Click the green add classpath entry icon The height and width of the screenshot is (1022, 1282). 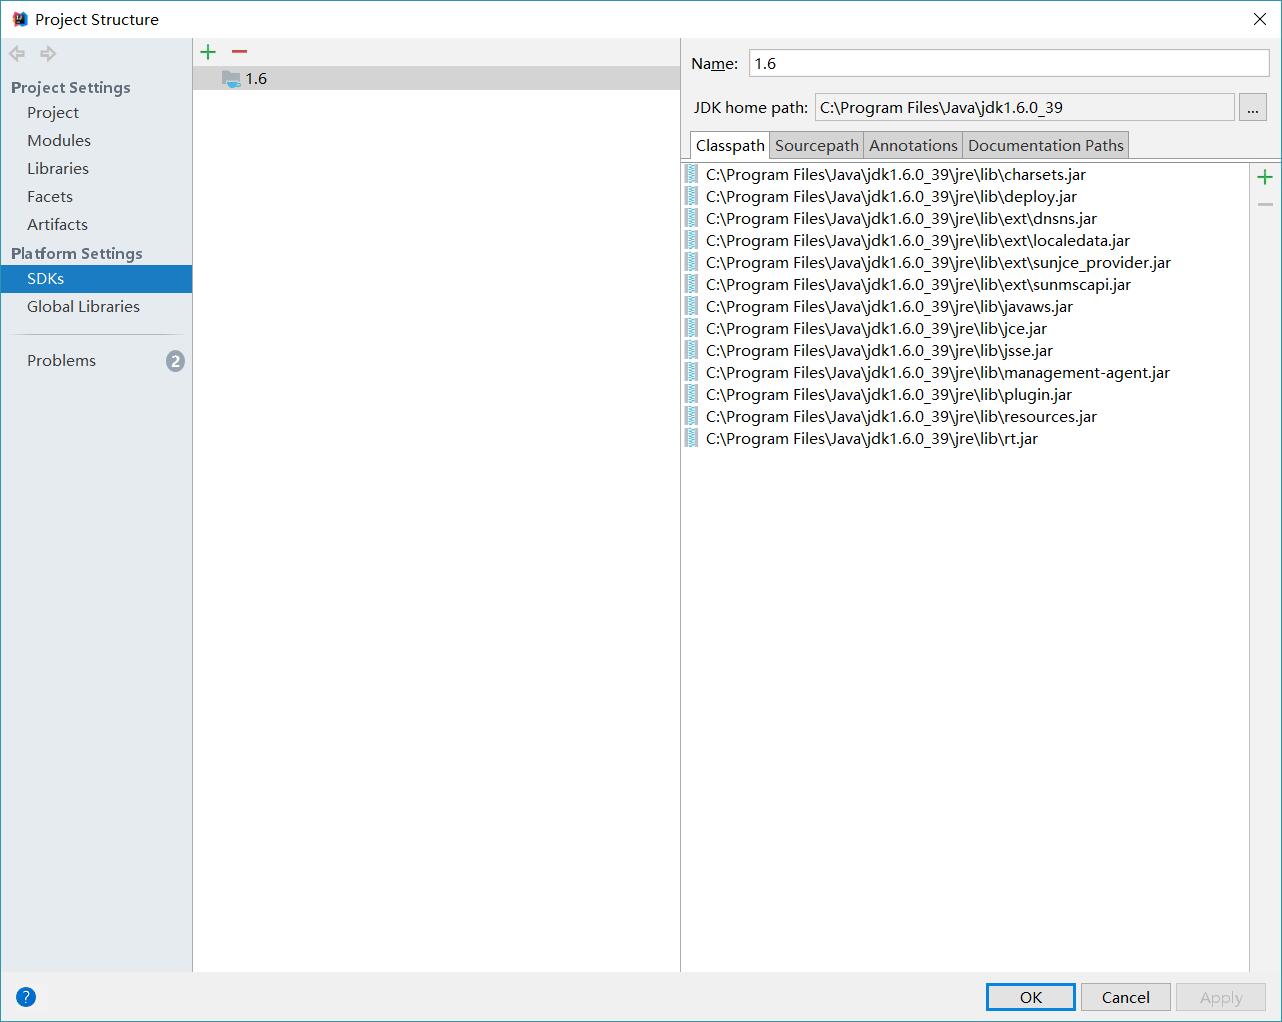point(1265,177)
